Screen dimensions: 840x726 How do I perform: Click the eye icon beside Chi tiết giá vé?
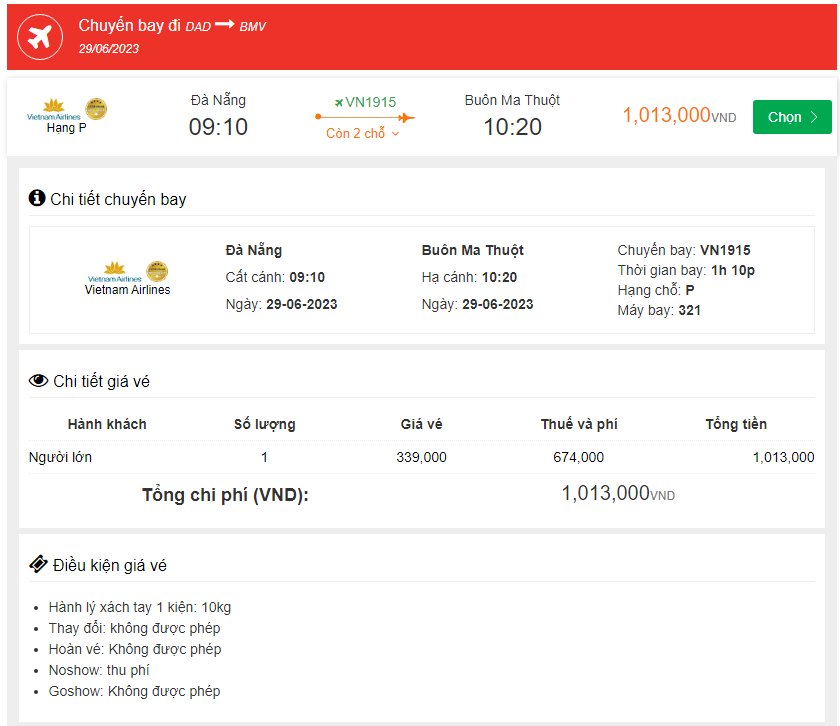coord(39,381)
